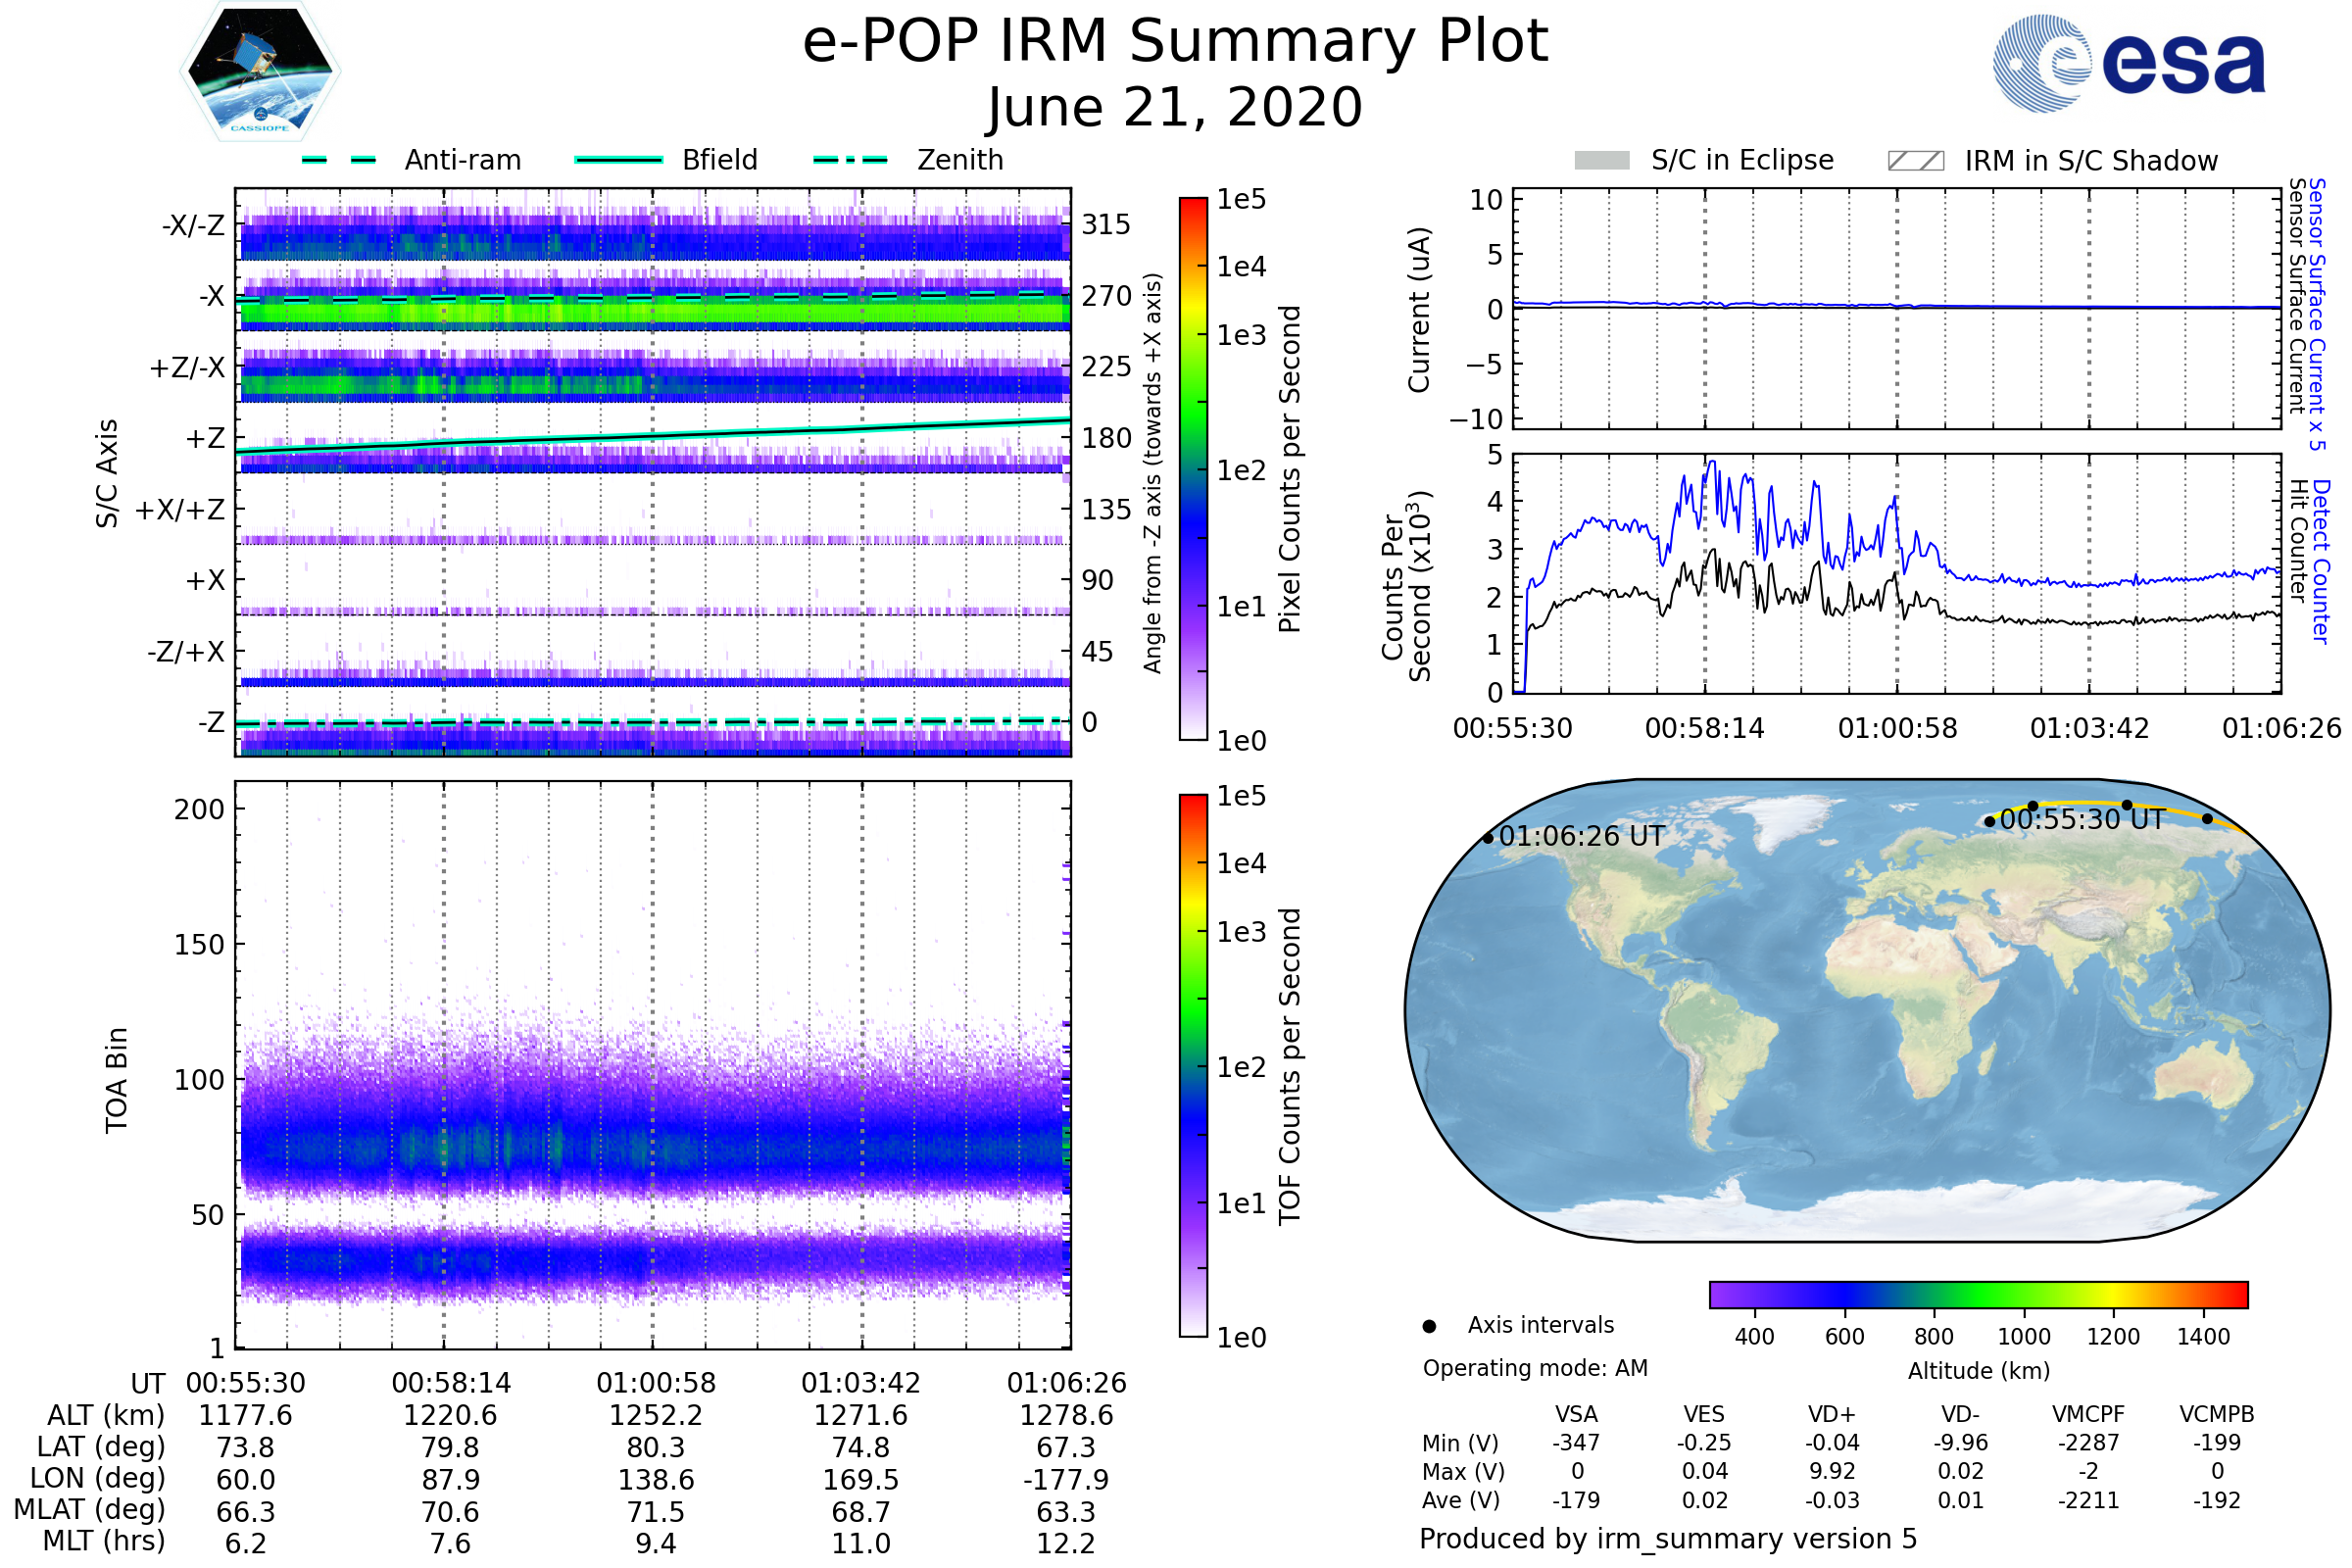Click the Anti-ram dashed legend line
2352x1568 pixels.
click(x=339, y=160)
